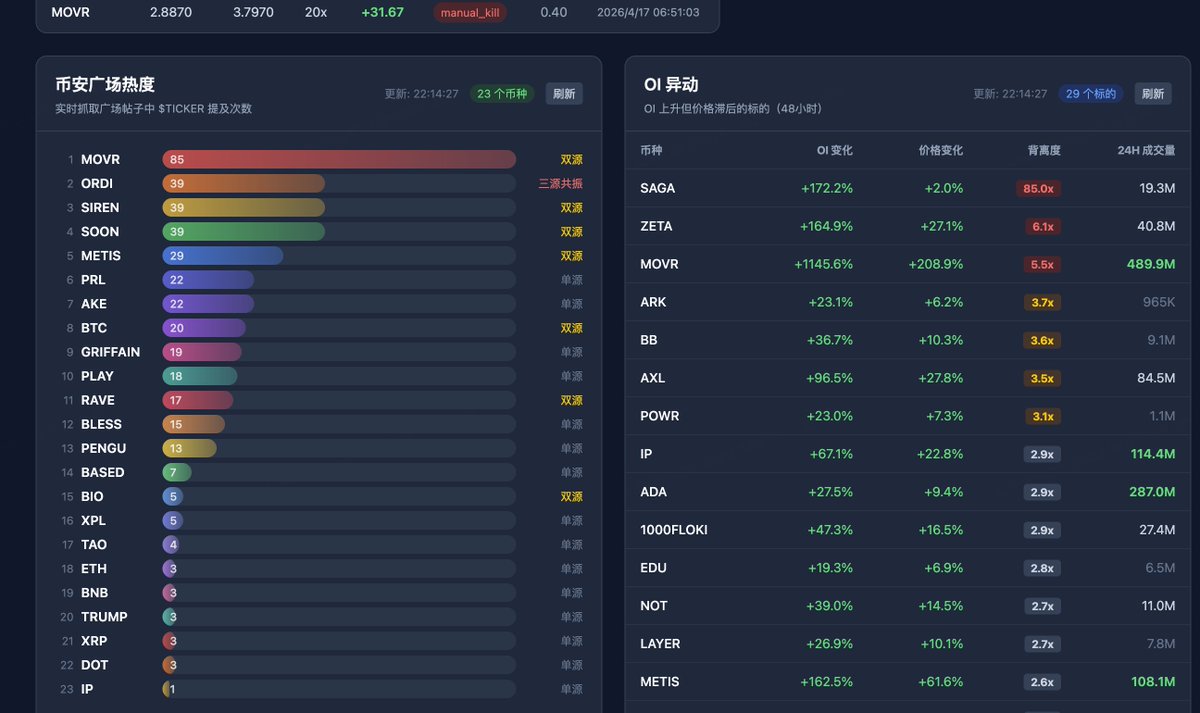Click the ZETA row in OI table

pyautogui.click(x=908, y=226)
